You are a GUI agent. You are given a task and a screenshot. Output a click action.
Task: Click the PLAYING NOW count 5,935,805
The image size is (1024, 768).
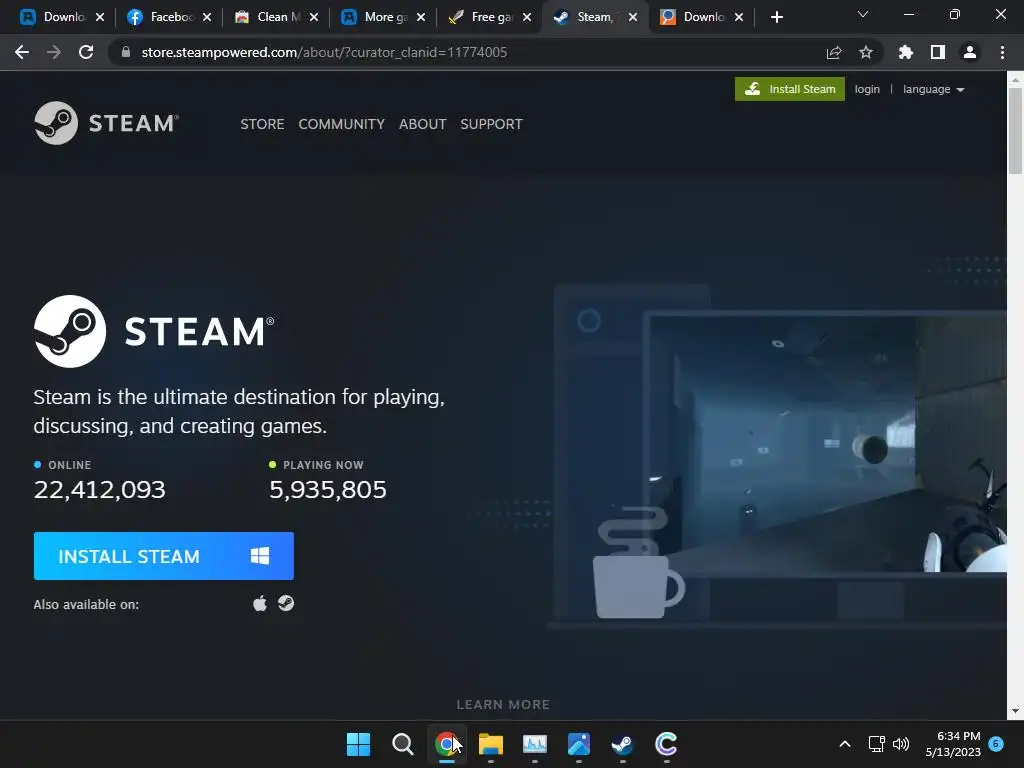coord(328,489)
